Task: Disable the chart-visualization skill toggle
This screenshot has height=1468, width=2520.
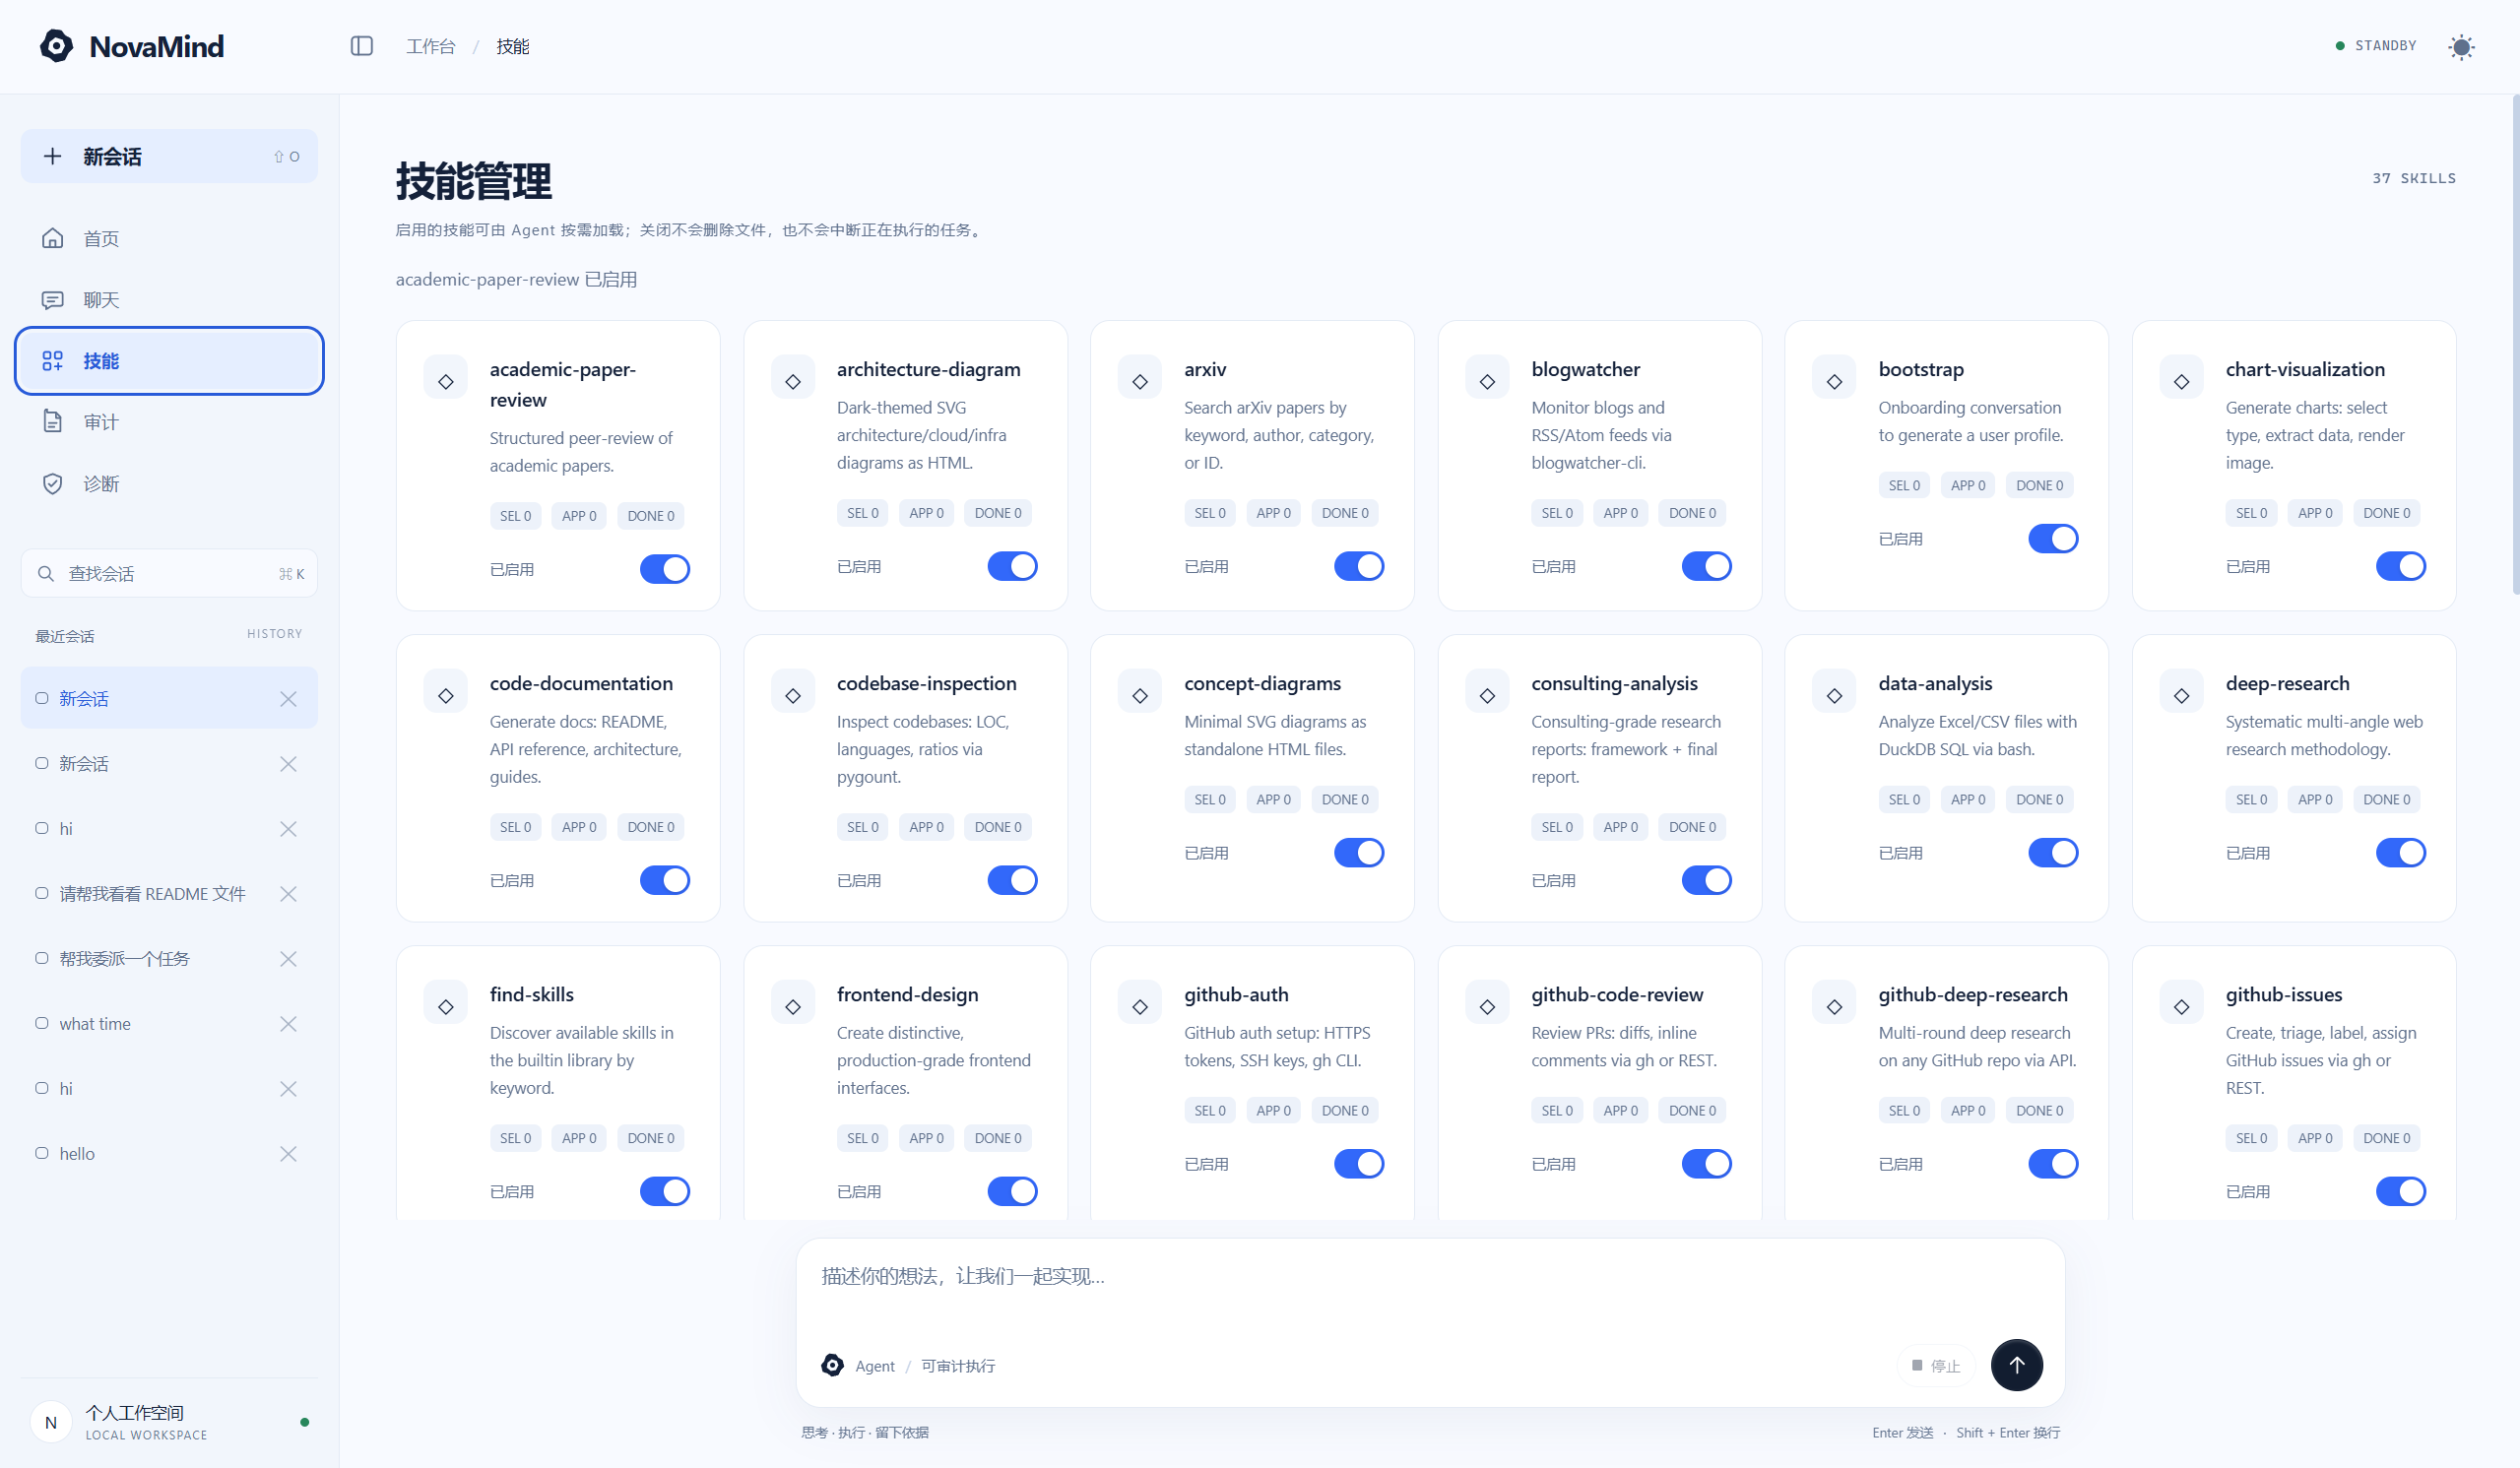Action: click(2401, 566)
